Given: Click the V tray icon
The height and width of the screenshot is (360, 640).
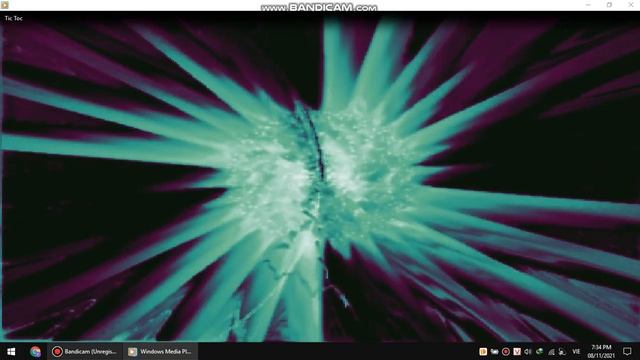Looking at the screenshot, I should click(x=517, y=351).
